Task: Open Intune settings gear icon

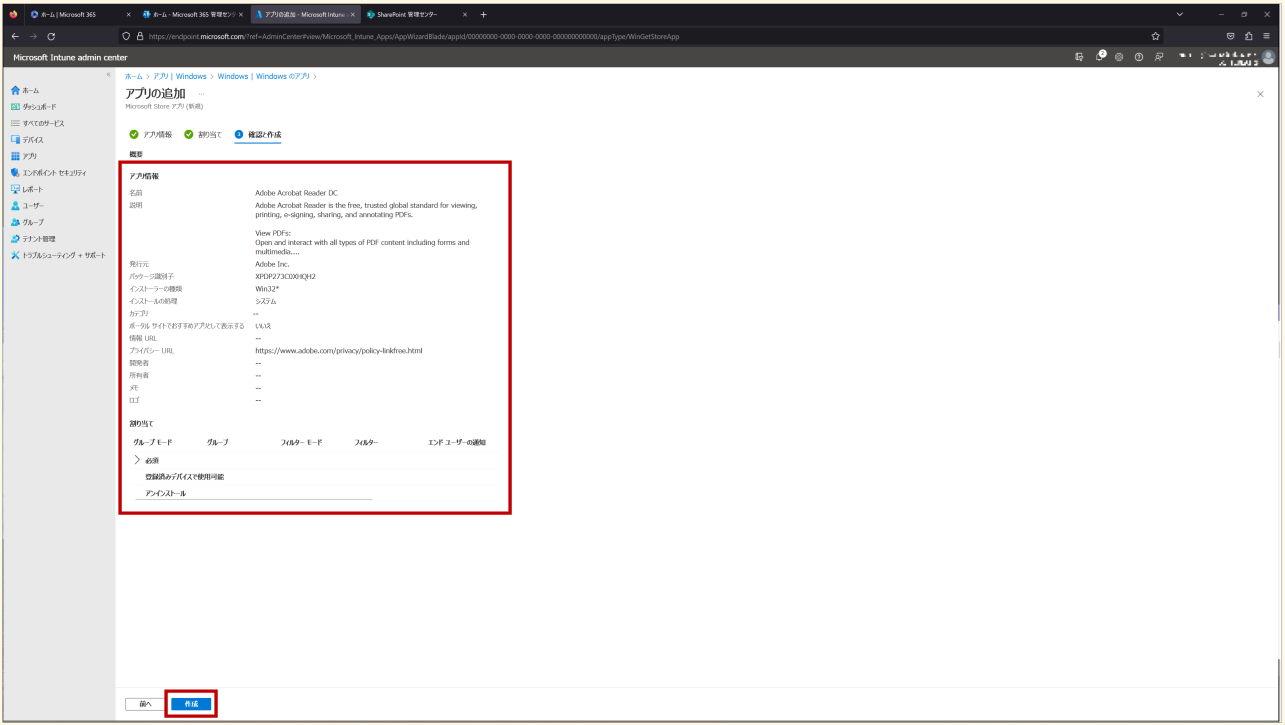Action: (1119, 57)
